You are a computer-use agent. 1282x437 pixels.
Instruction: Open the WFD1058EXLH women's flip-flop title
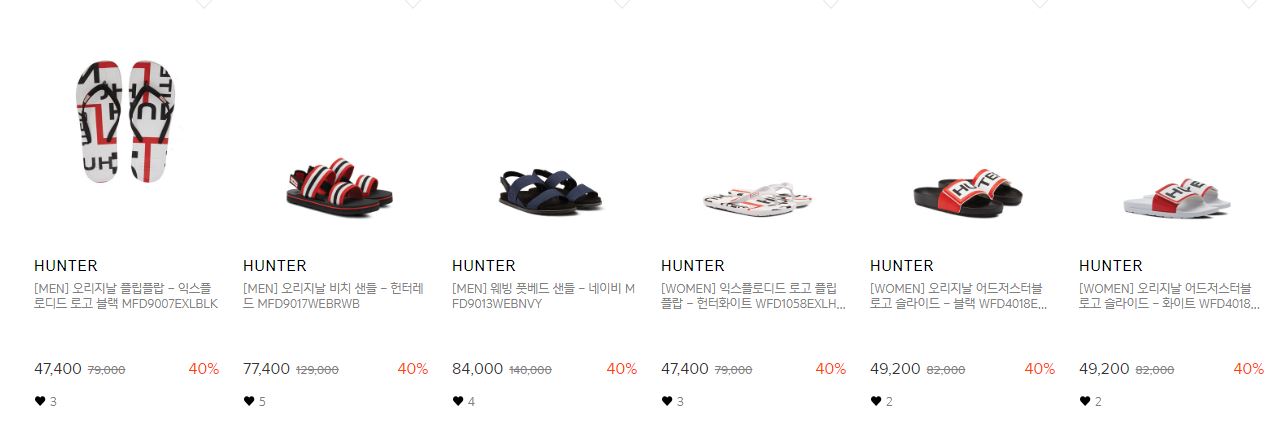753,296
